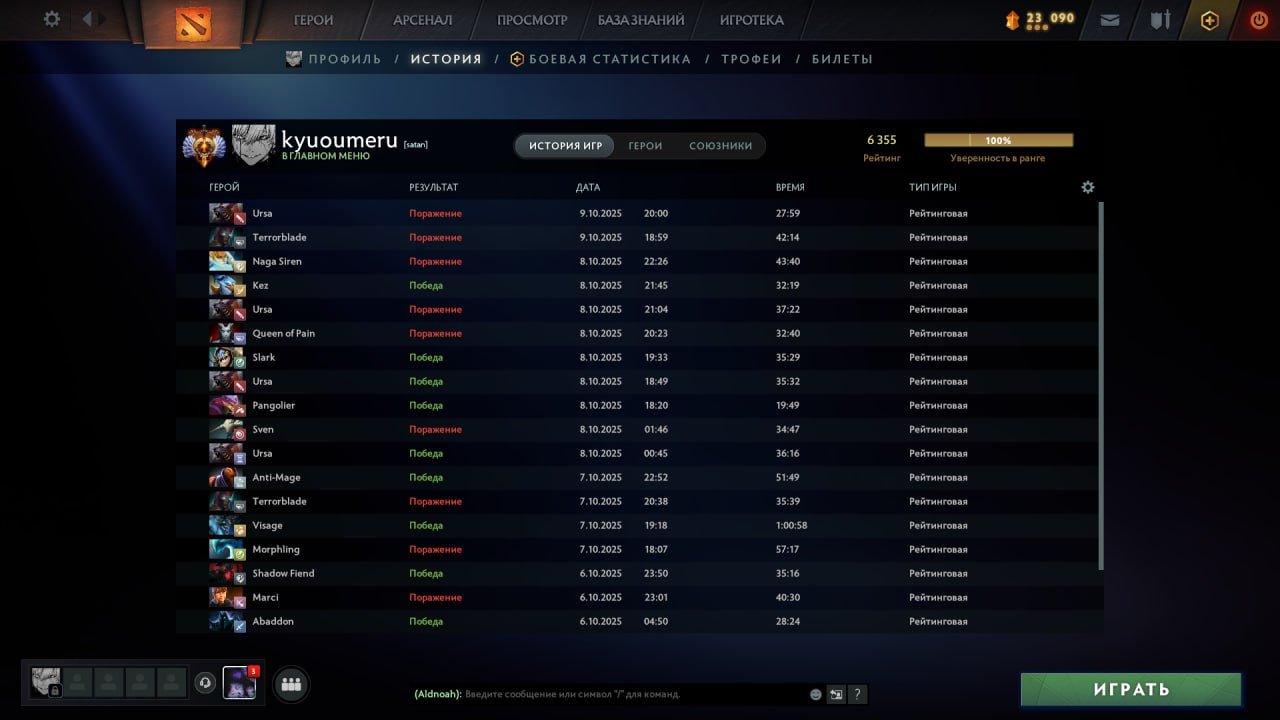Open the mail envelope icon
1280x720 pixels.
pos(1110,20)
